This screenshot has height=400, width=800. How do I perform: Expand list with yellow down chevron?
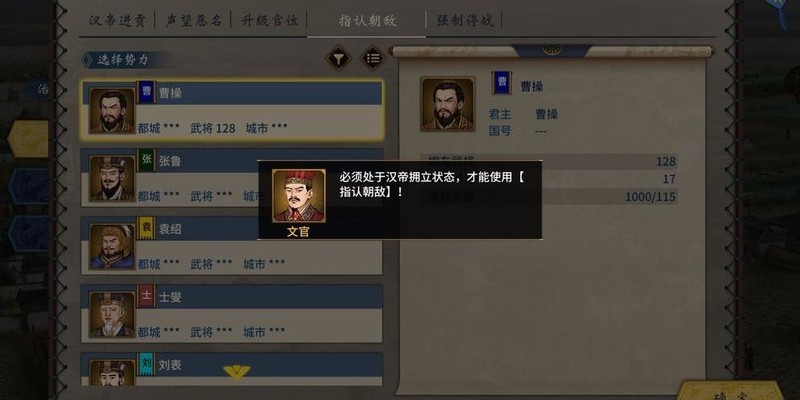tap(236, 371)
